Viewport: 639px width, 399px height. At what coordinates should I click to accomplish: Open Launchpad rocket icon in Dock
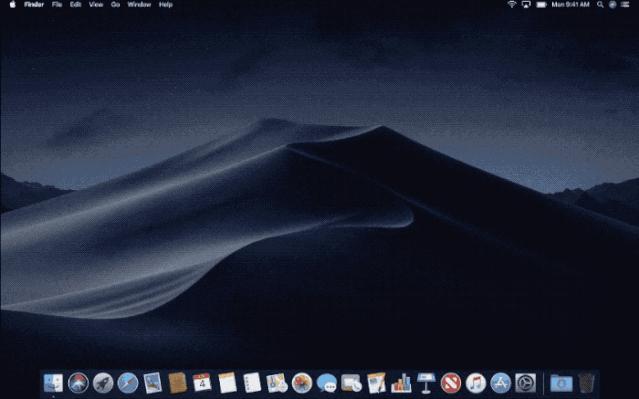103,383
